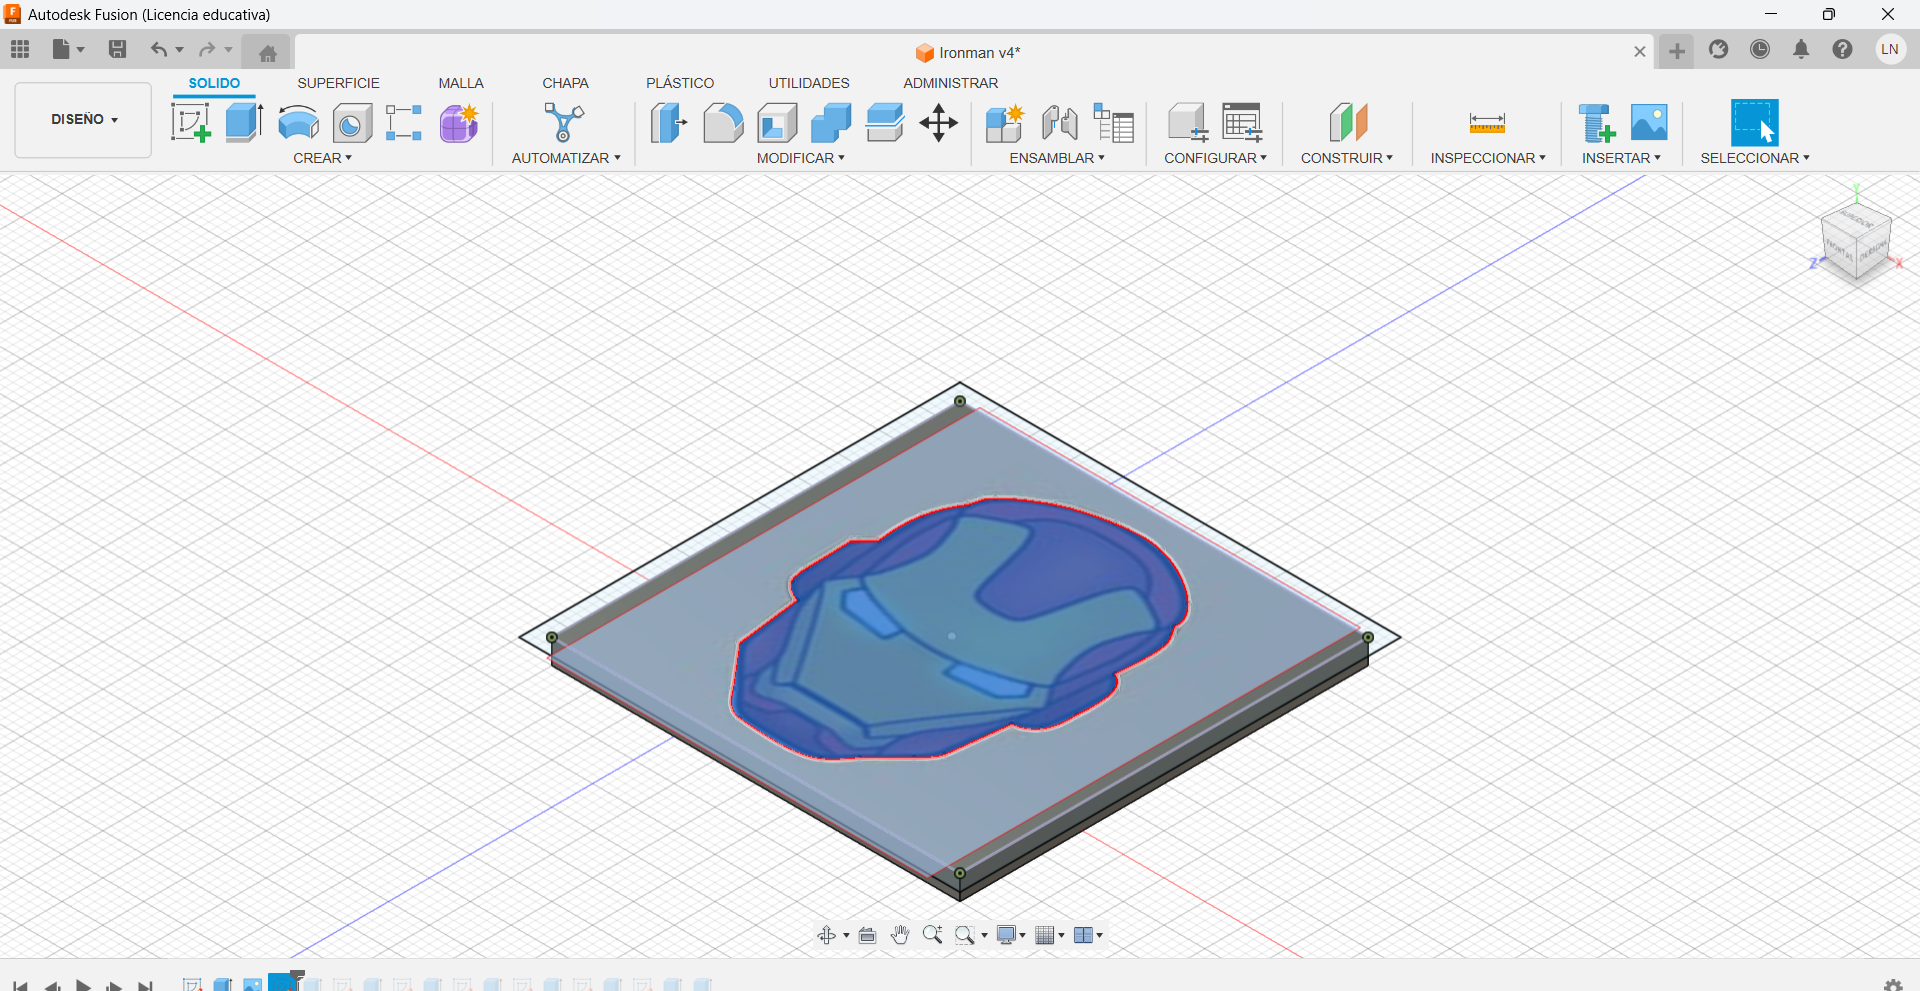The image size is (1920, 991).
Task: Expand the AUTOMATIZAR menu
Action: pyautogui.click(x=566, y=158)
